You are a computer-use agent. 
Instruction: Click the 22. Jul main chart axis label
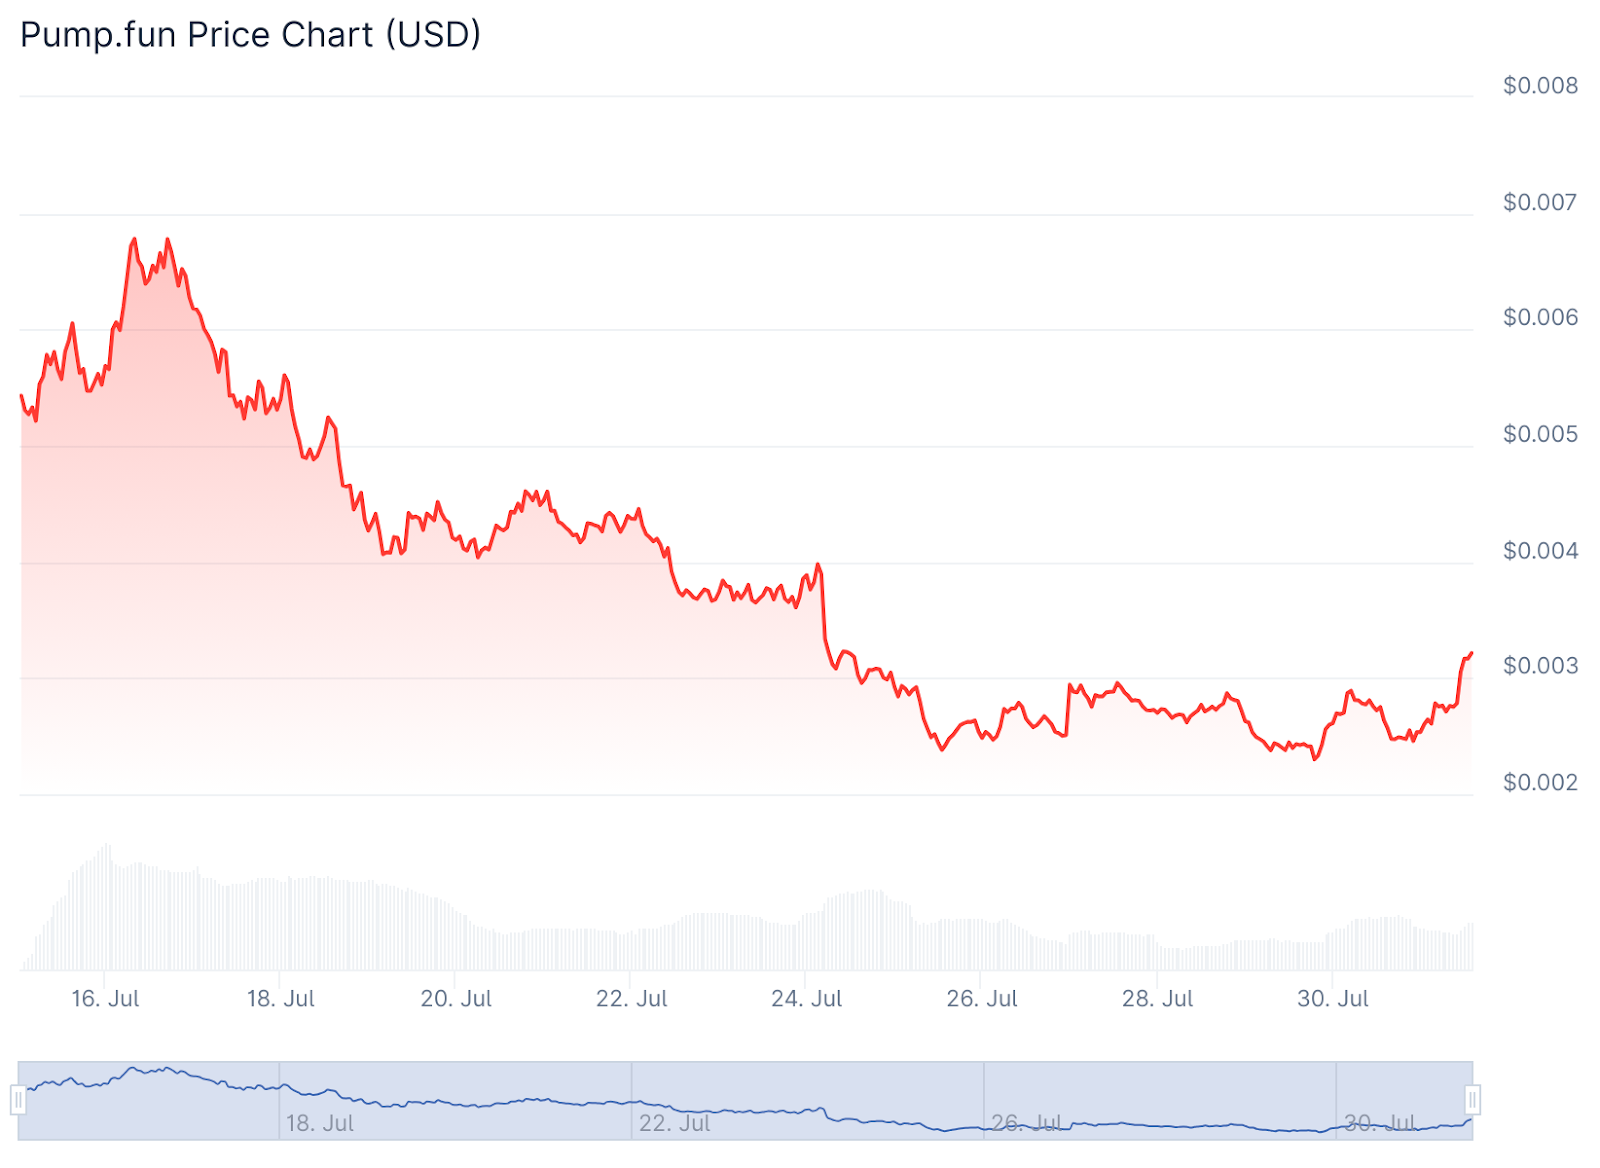pyautogui.click(x=632, y=999)
